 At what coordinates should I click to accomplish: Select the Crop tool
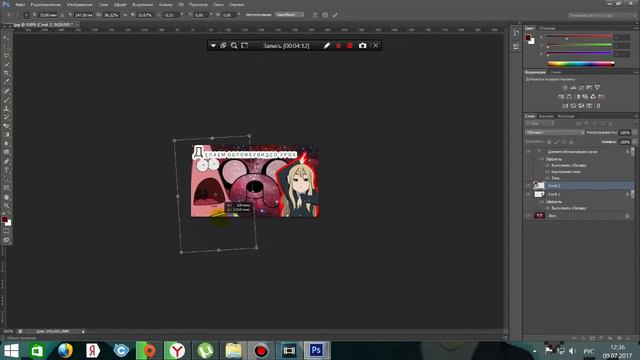pos(6,73)
